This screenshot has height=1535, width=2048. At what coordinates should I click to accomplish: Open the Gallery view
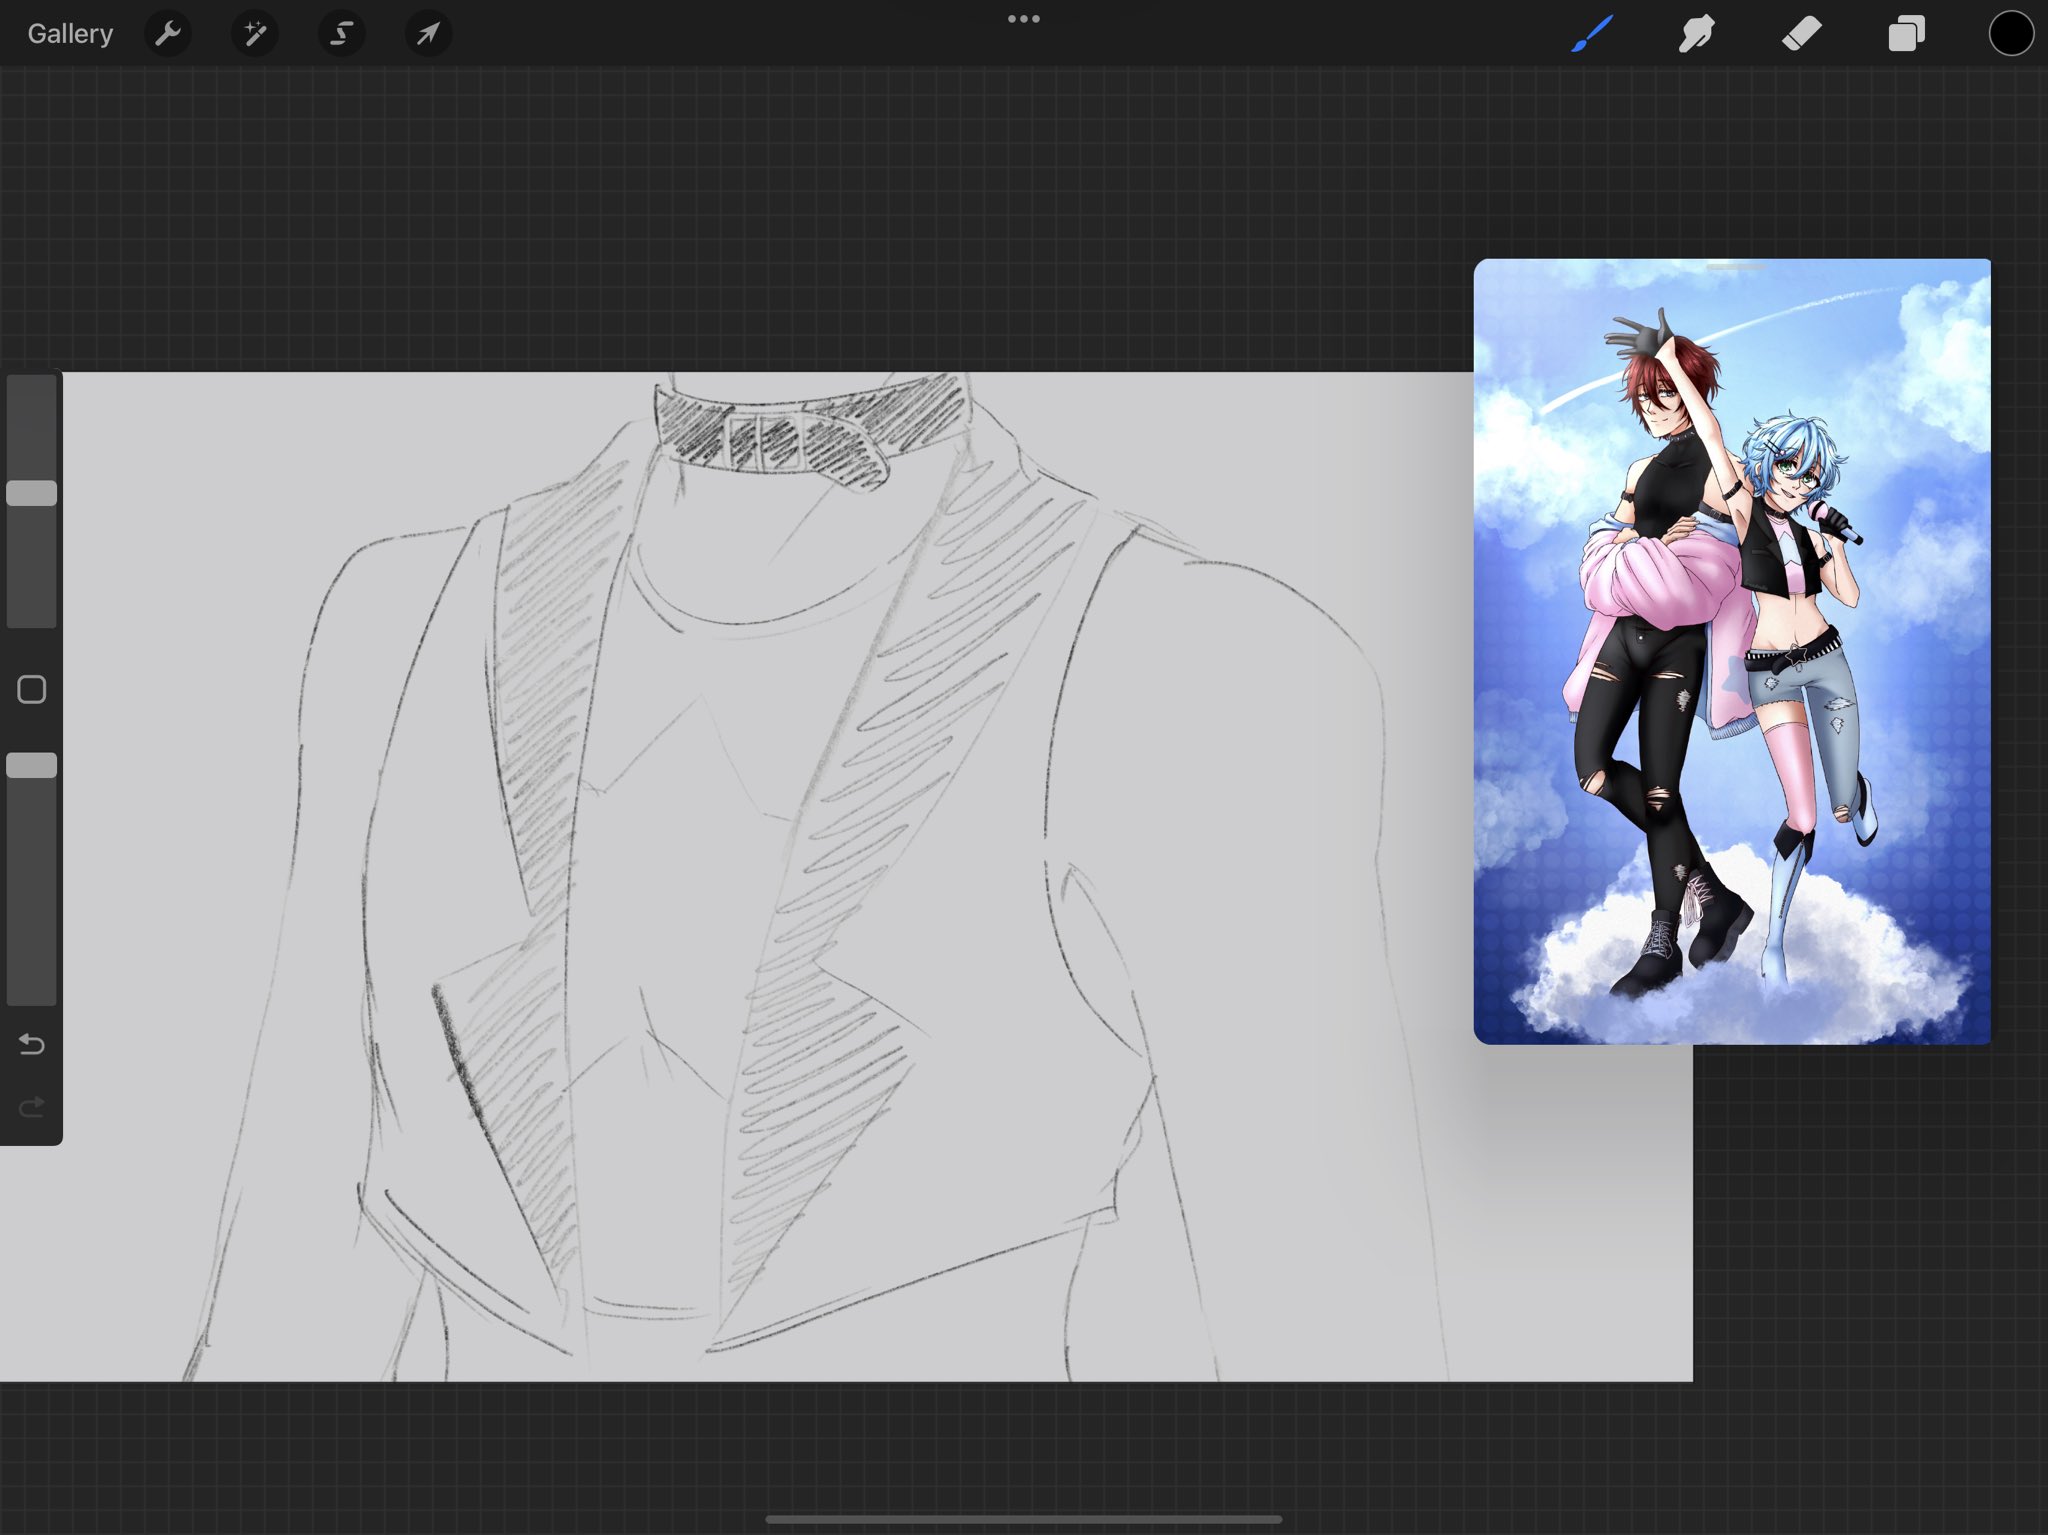70,34
